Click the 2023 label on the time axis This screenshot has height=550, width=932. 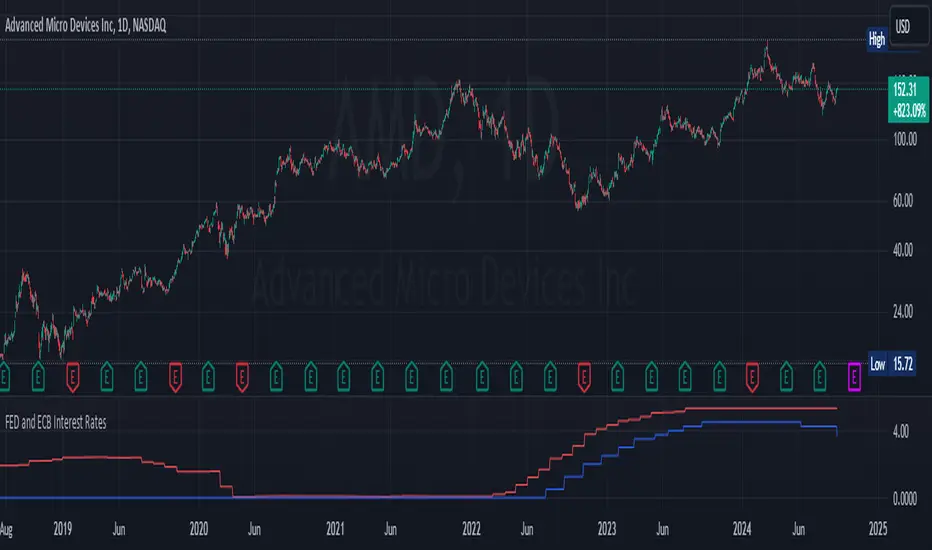click(x=607, y=529)
